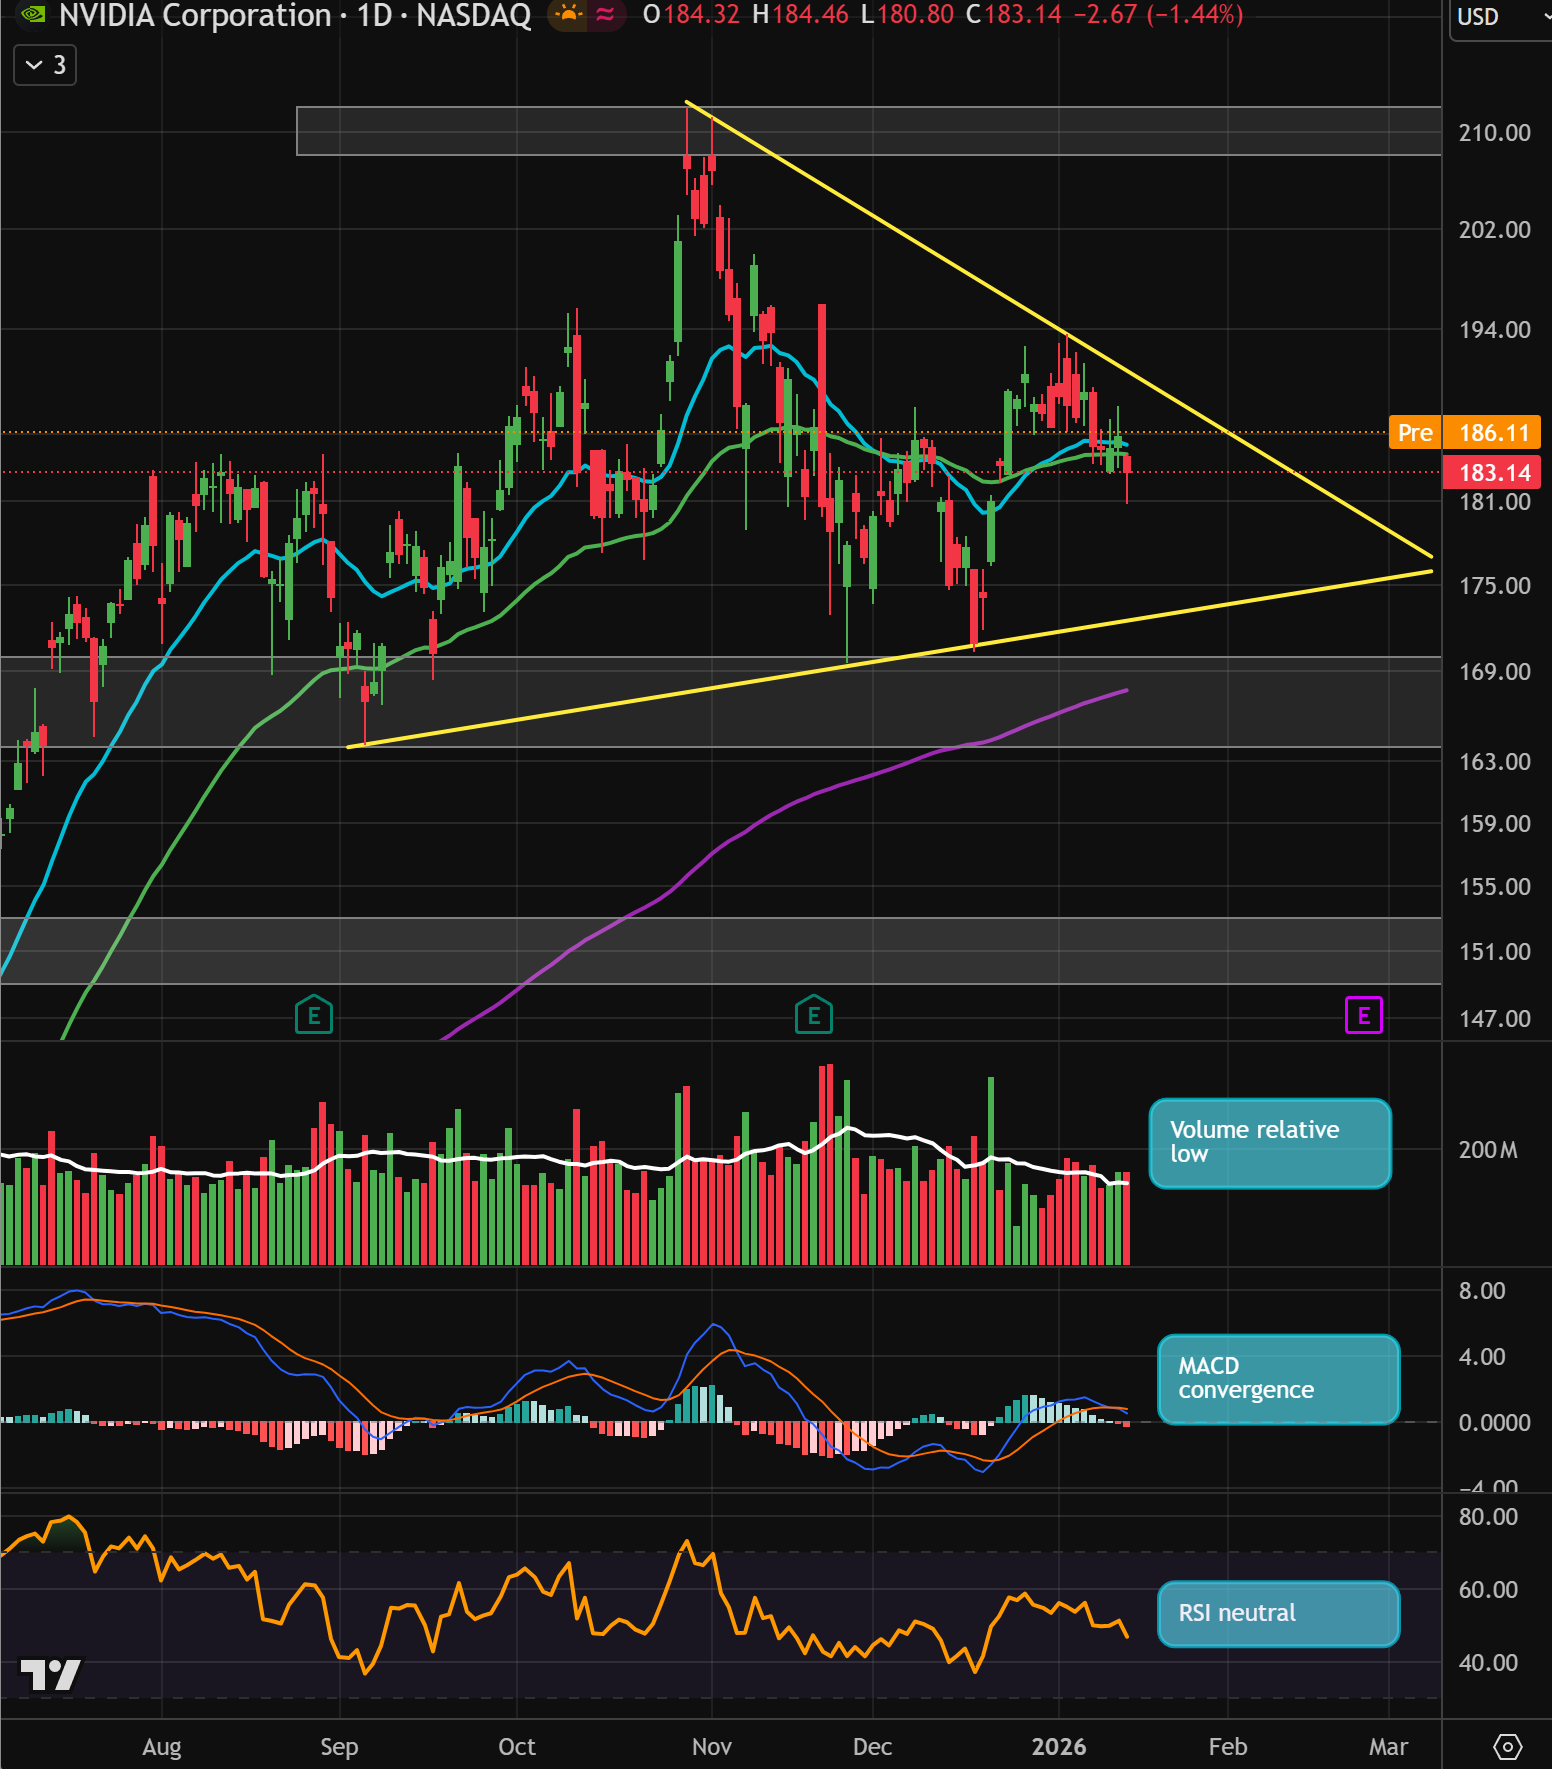
Task: Click the −2.67 (−1.44%) change value
Action: tap(1158, 15)
